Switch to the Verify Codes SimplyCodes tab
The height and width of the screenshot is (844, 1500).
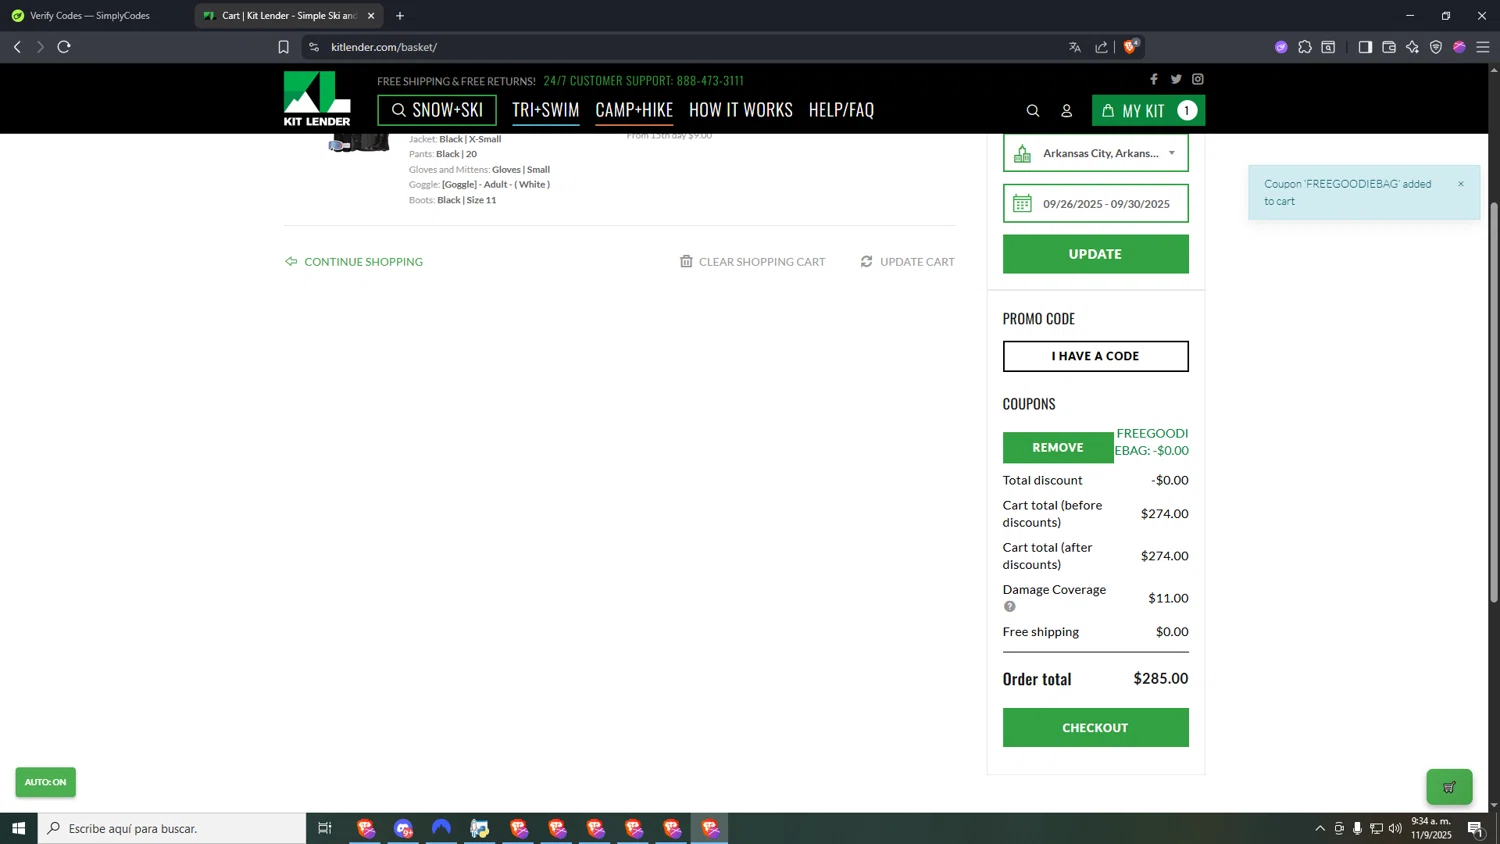(x=90, y=15)
